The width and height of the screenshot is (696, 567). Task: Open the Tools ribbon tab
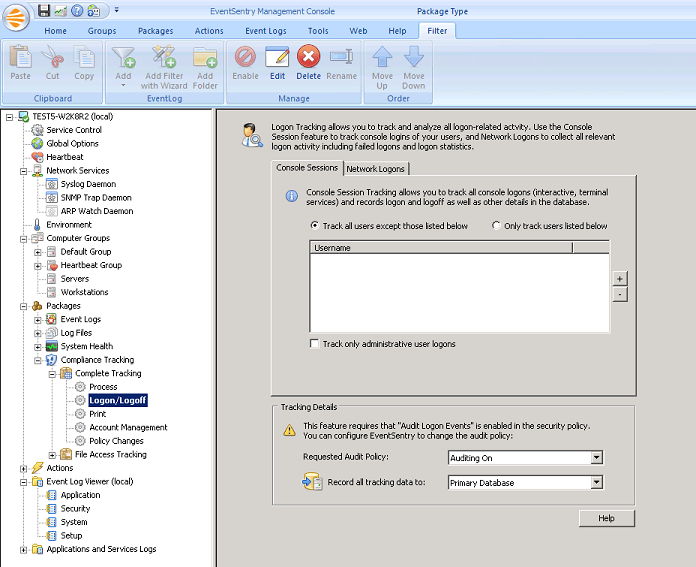[318, 31]
